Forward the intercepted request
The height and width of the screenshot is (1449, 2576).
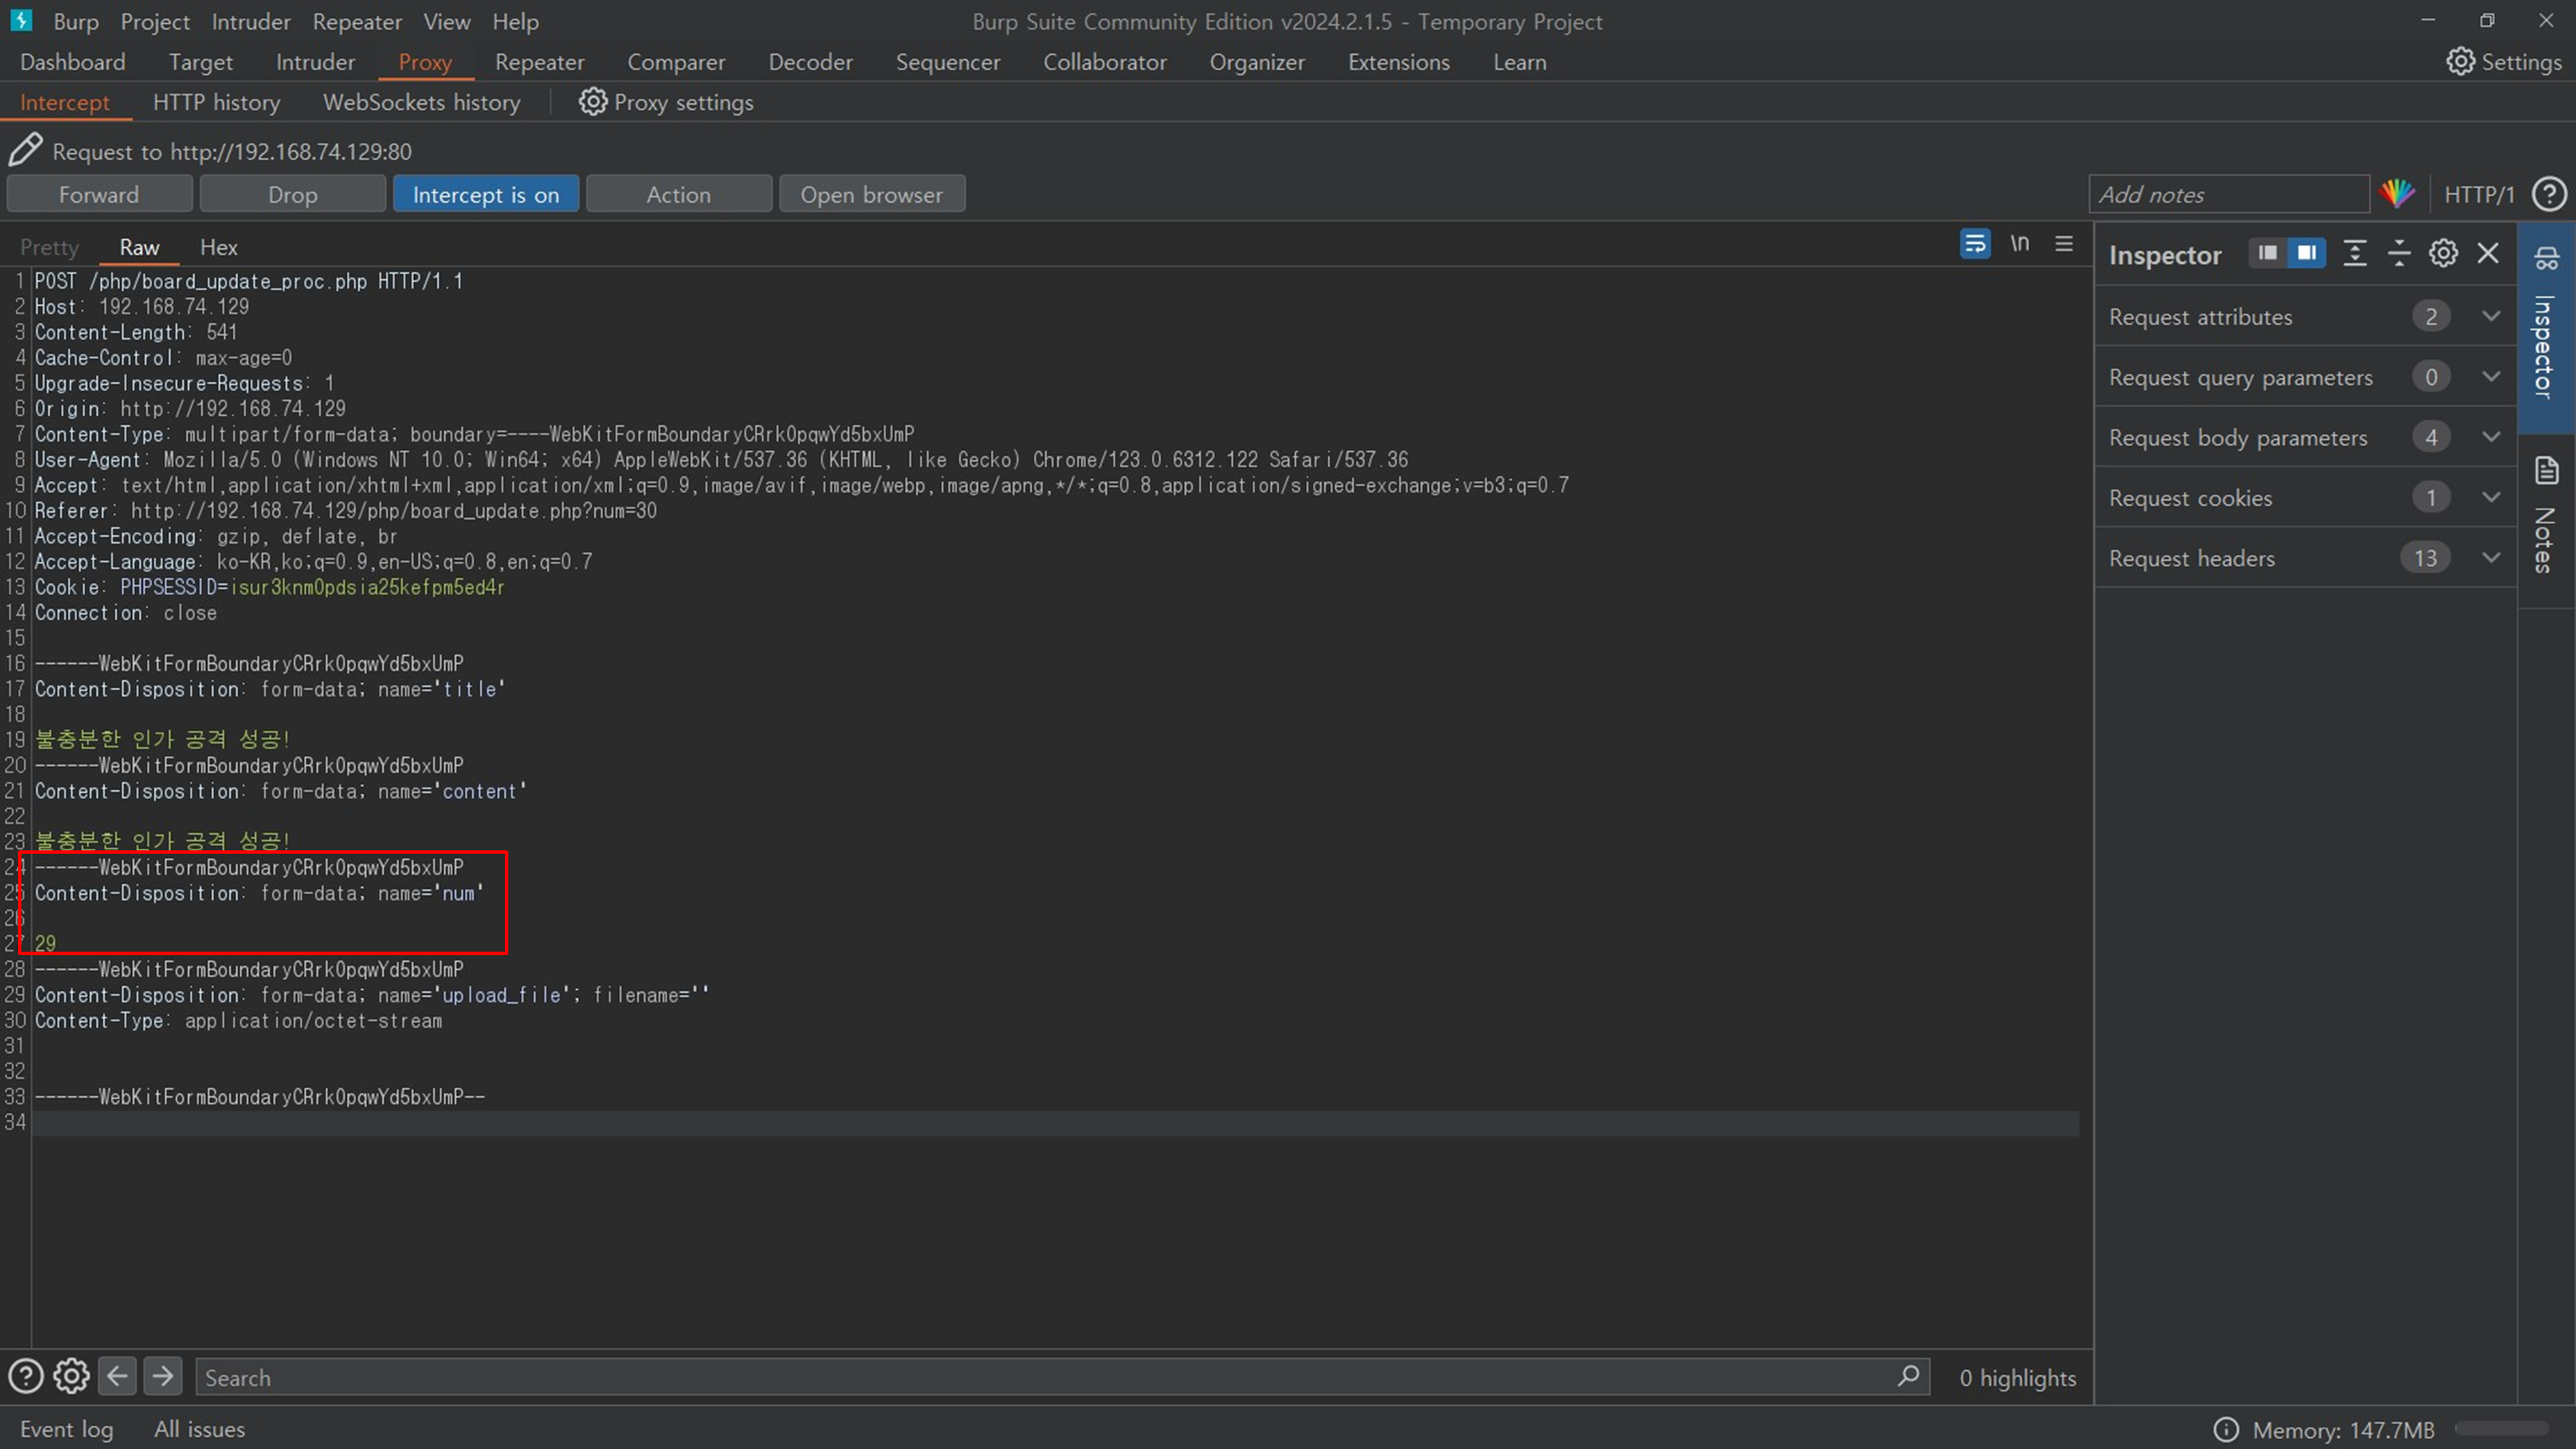tap(99, 194)
